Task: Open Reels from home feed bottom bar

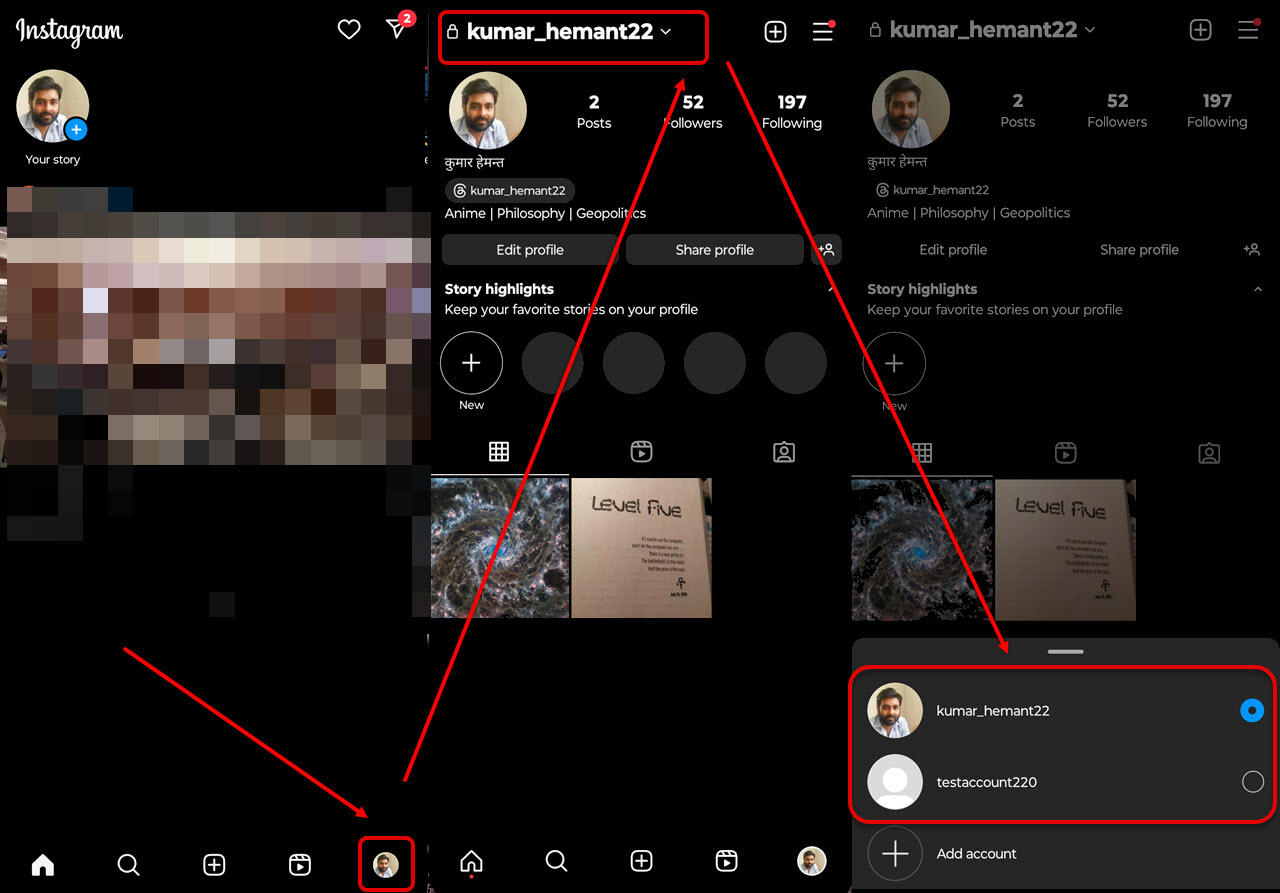Action: pyautogui.click(x=300, y=864)
